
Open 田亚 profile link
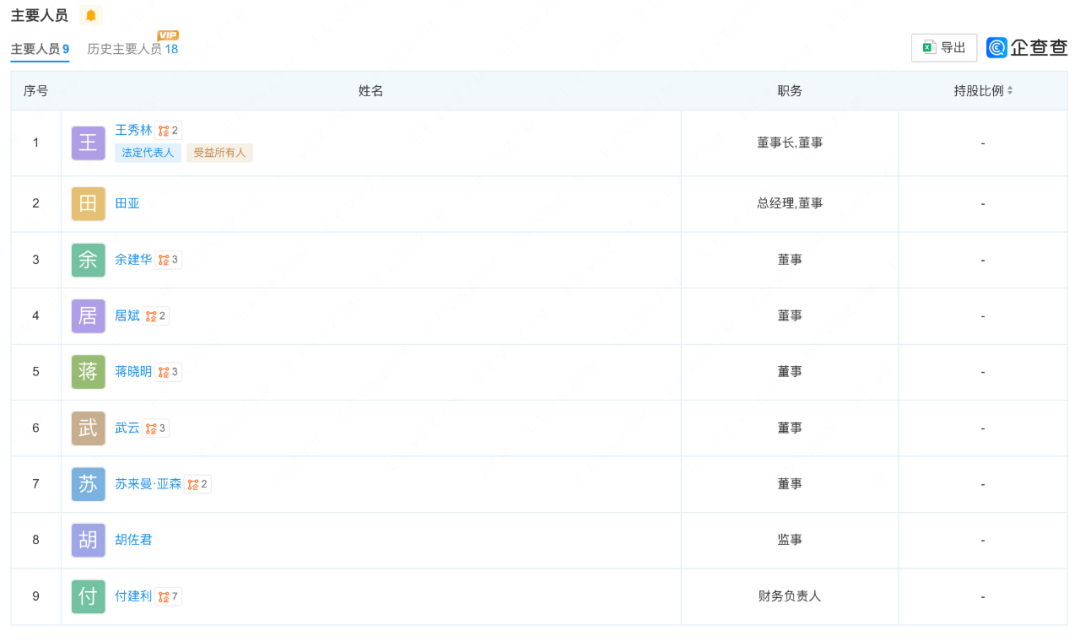point(127,203)
